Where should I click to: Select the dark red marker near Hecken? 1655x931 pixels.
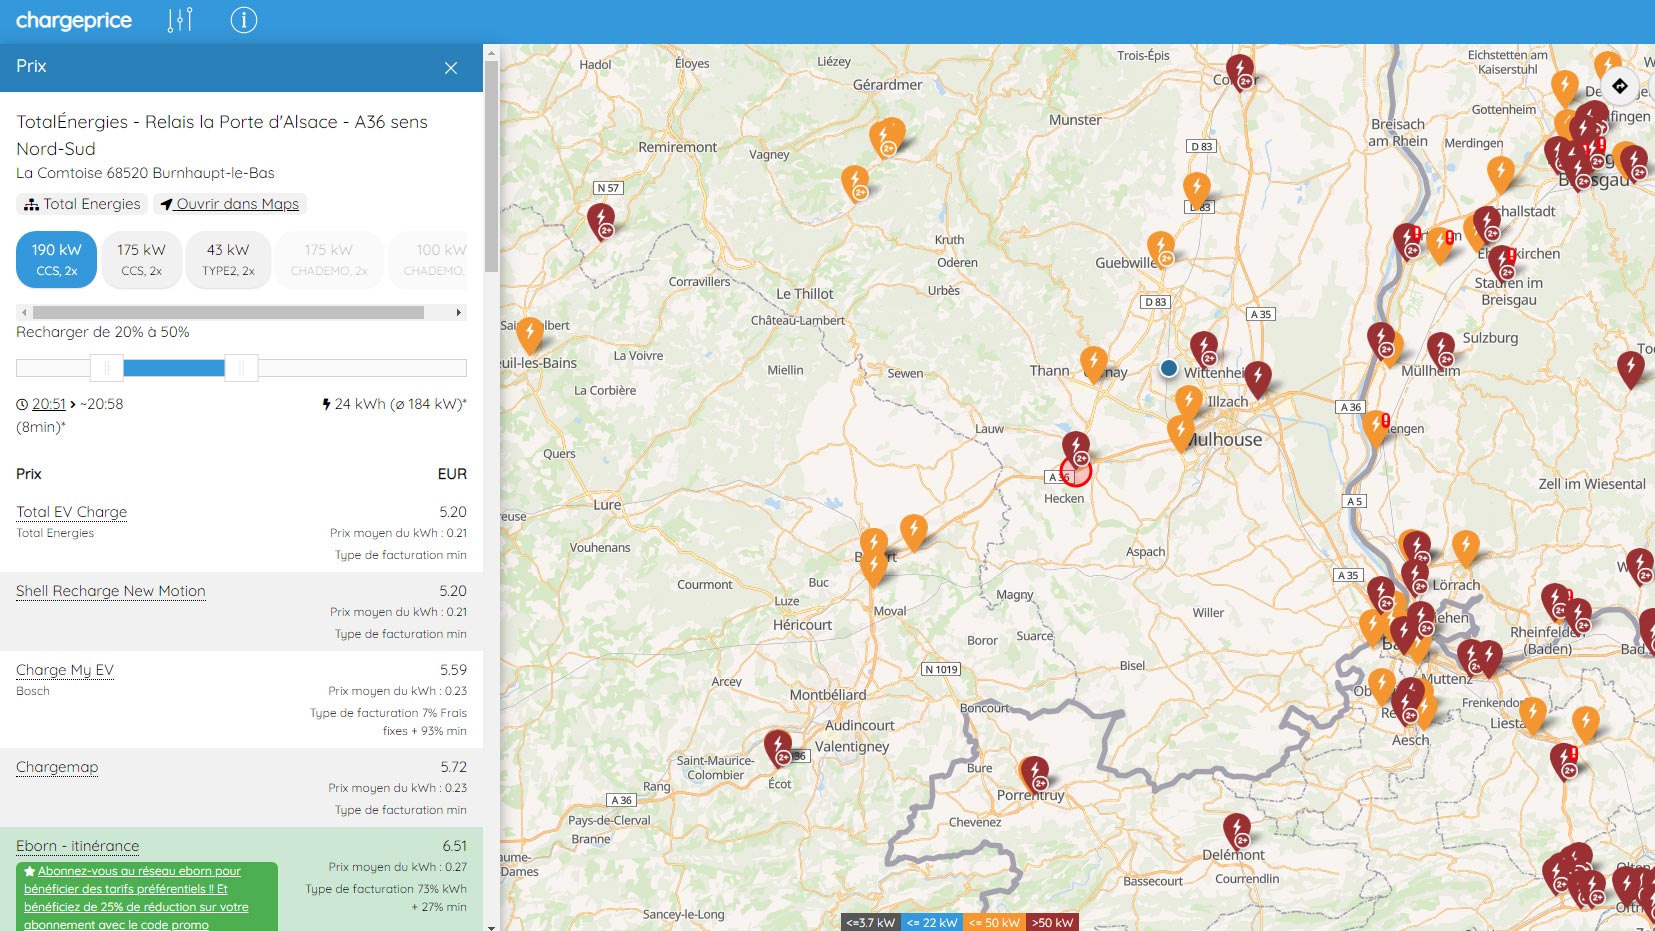coord(1075,447)
